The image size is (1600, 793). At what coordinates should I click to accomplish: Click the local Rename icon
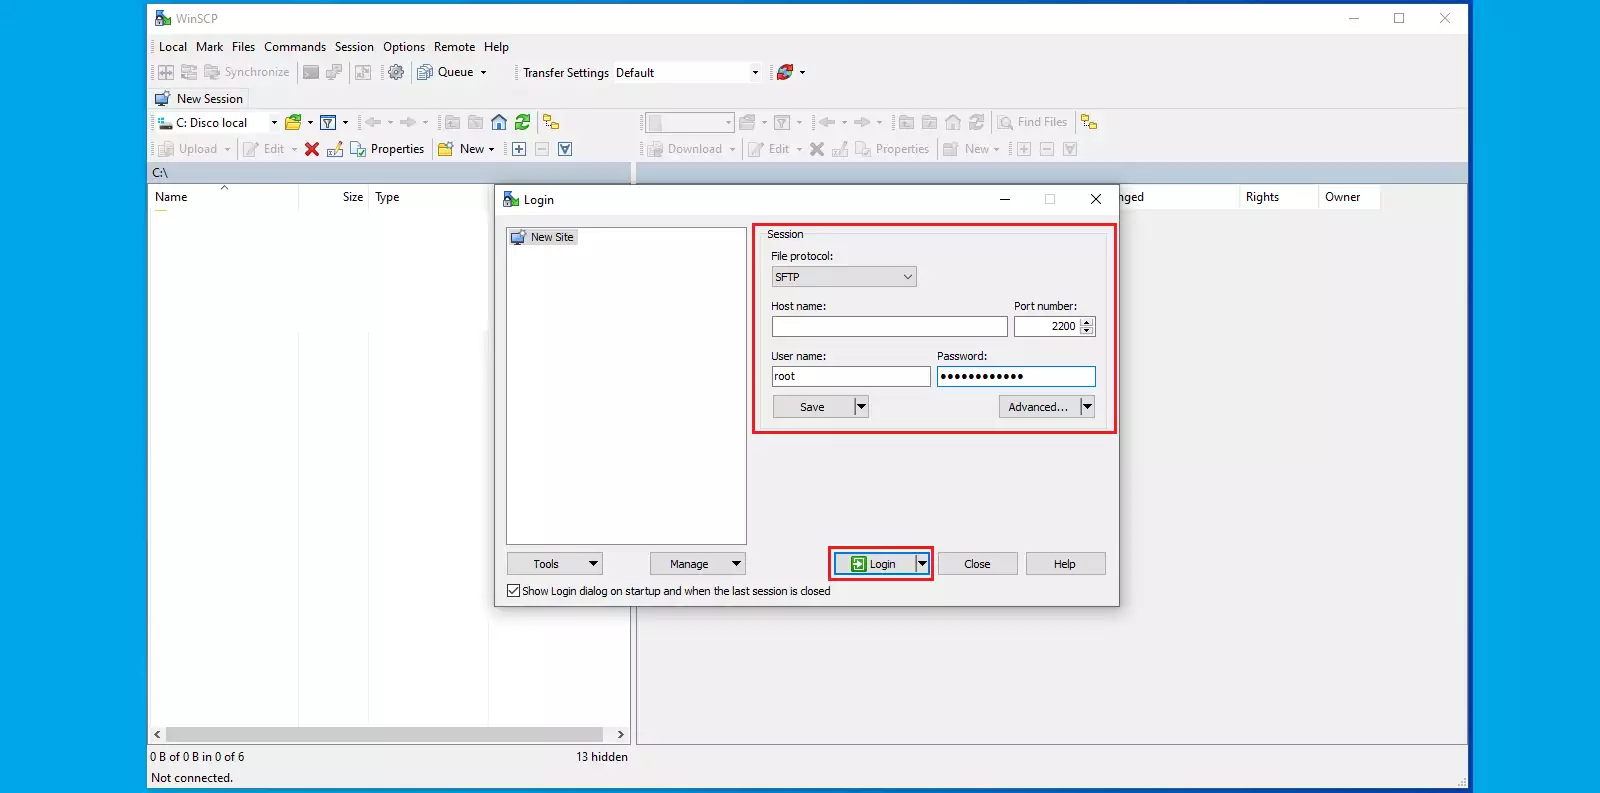pyautogui.click(x=335, y=149)
